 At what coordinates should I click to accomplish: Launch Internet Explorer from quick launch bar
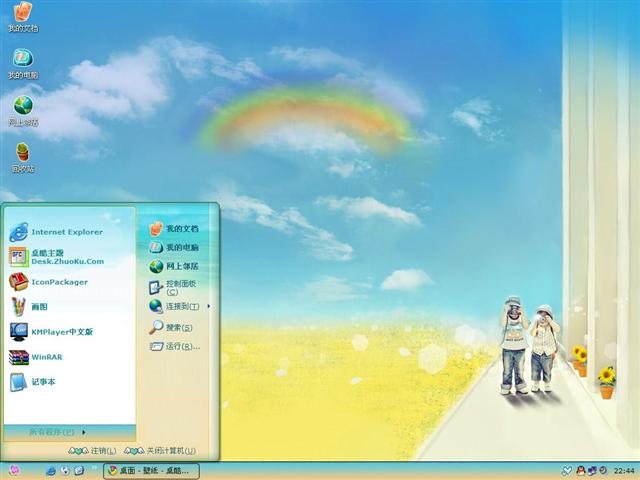pyautogui.click(x=51, y=471)
